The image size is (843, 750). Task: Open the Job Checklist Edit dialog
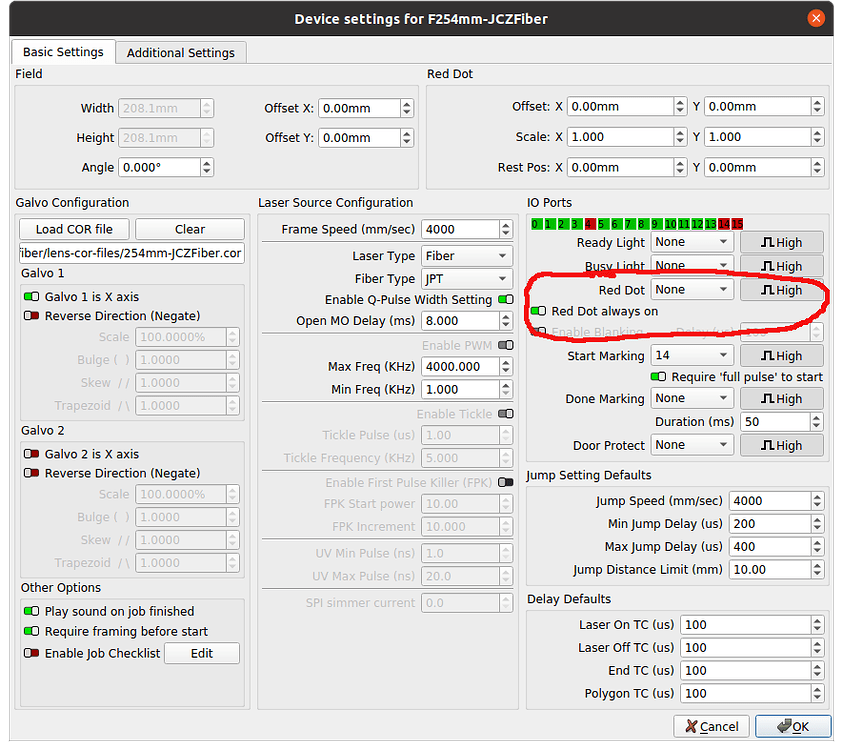tap(201, 652)
